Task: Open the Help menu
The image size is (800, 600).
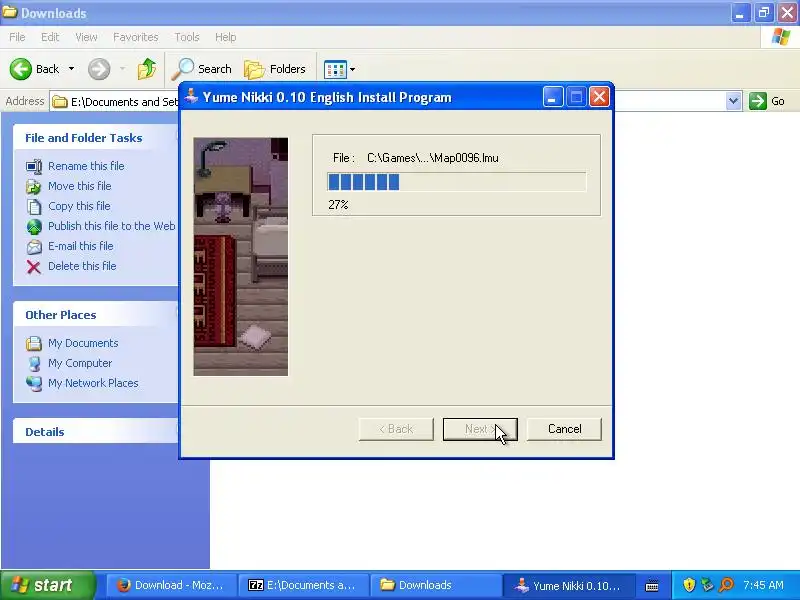Action: click(226, 37)
